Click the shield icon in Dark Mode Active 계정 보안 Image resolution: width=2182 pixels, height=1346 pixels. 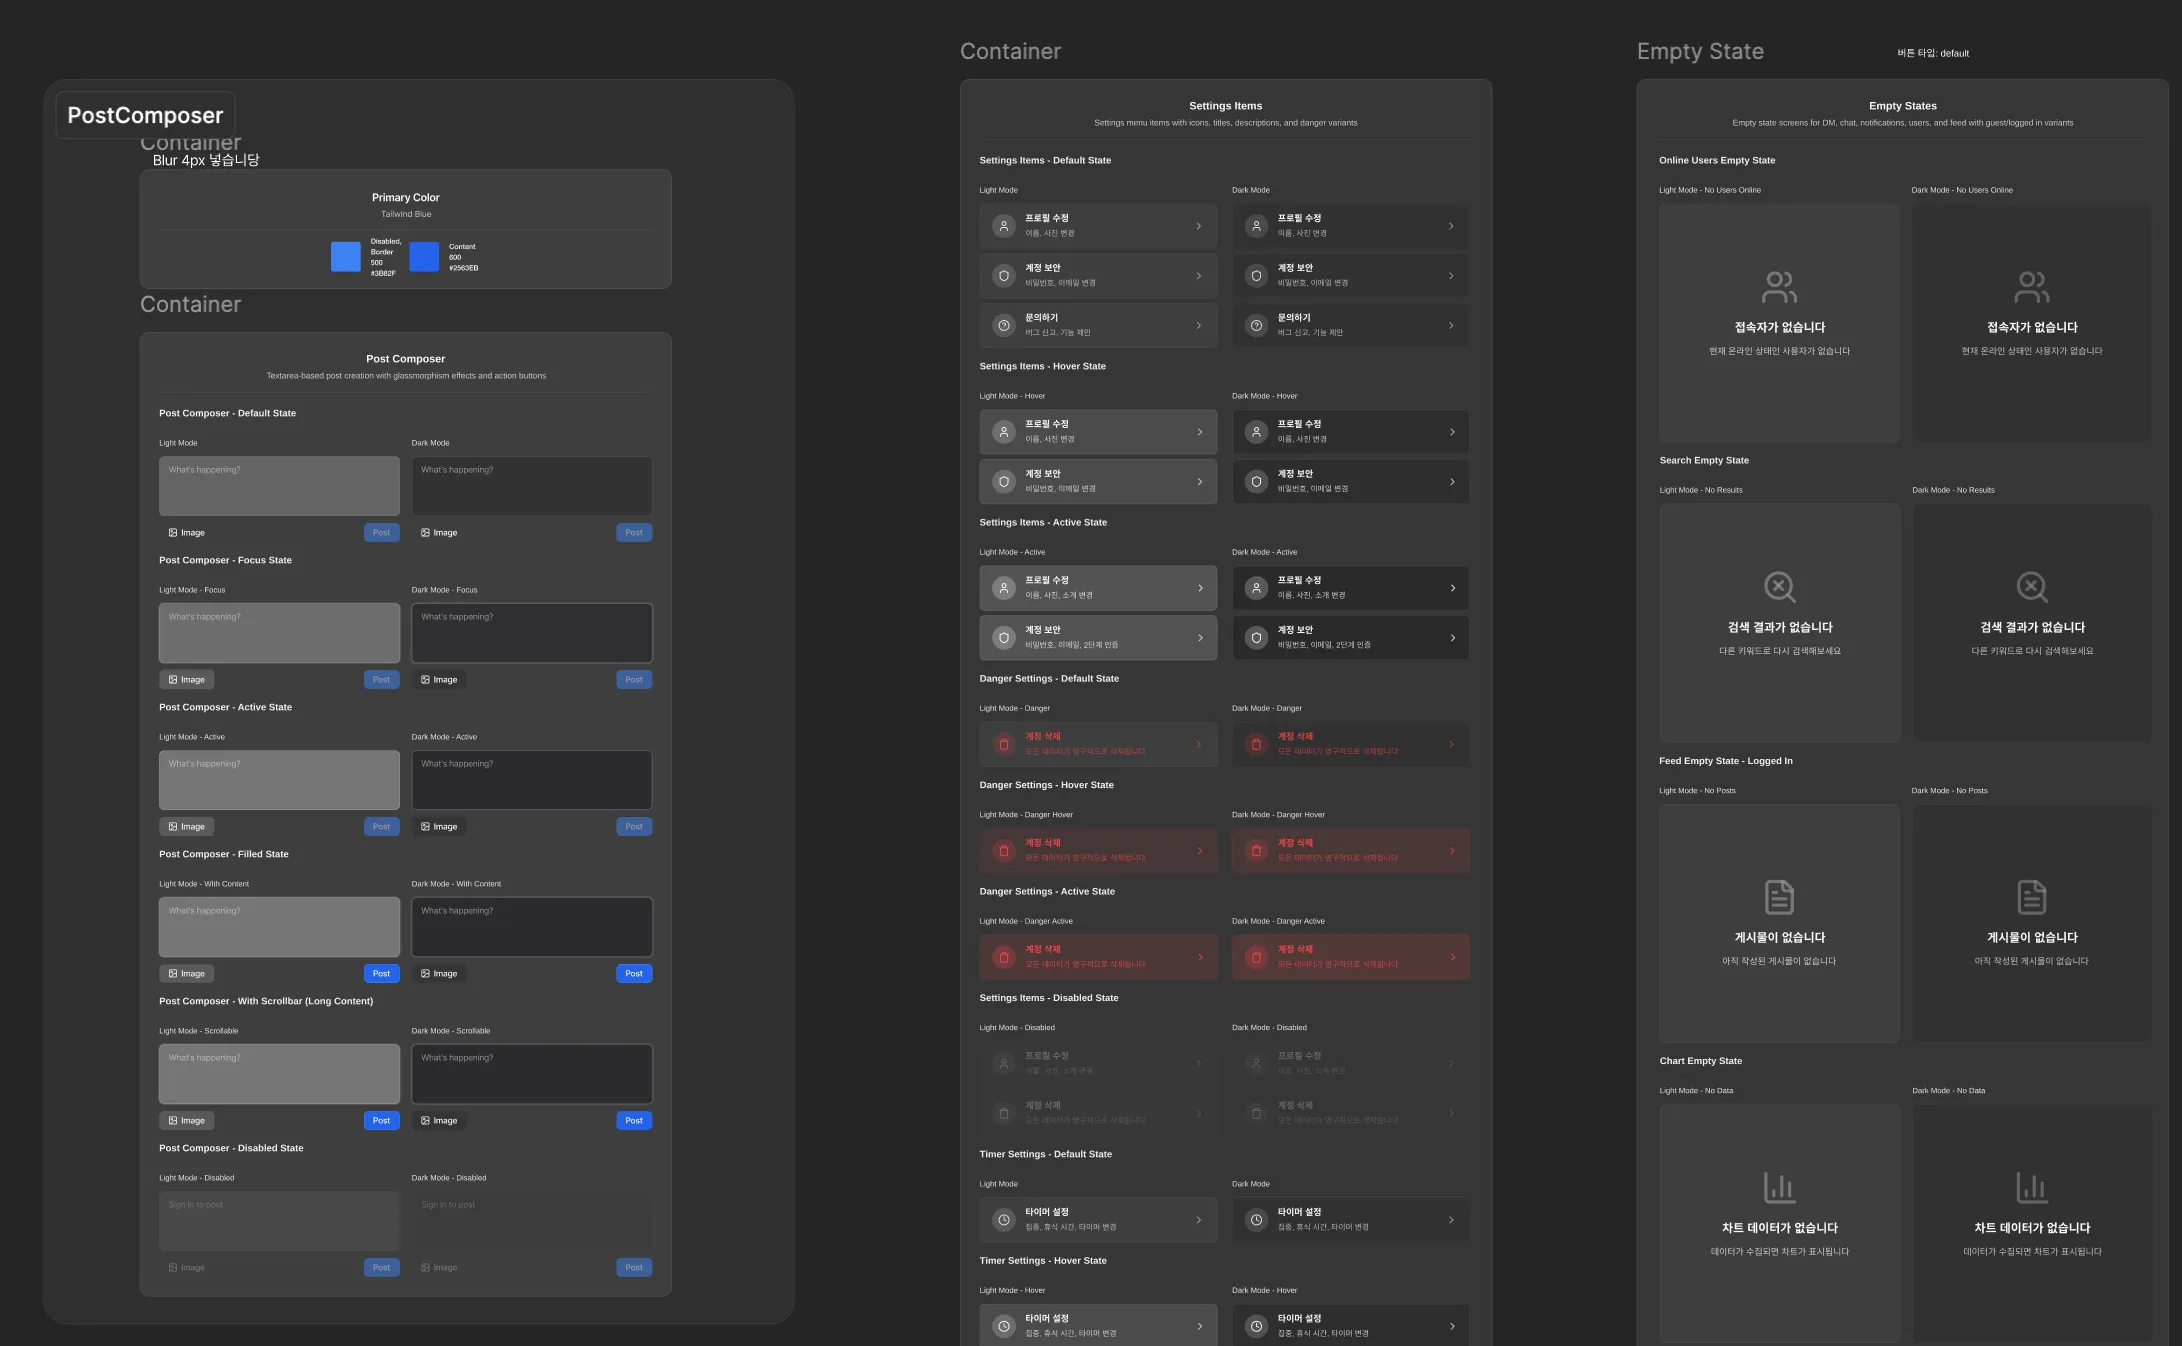[1257, 638]
